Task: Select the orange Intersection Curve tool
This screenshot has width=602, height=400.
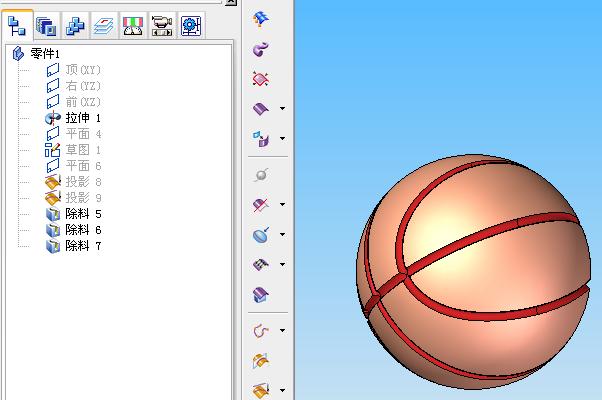Action: point(261,361)
